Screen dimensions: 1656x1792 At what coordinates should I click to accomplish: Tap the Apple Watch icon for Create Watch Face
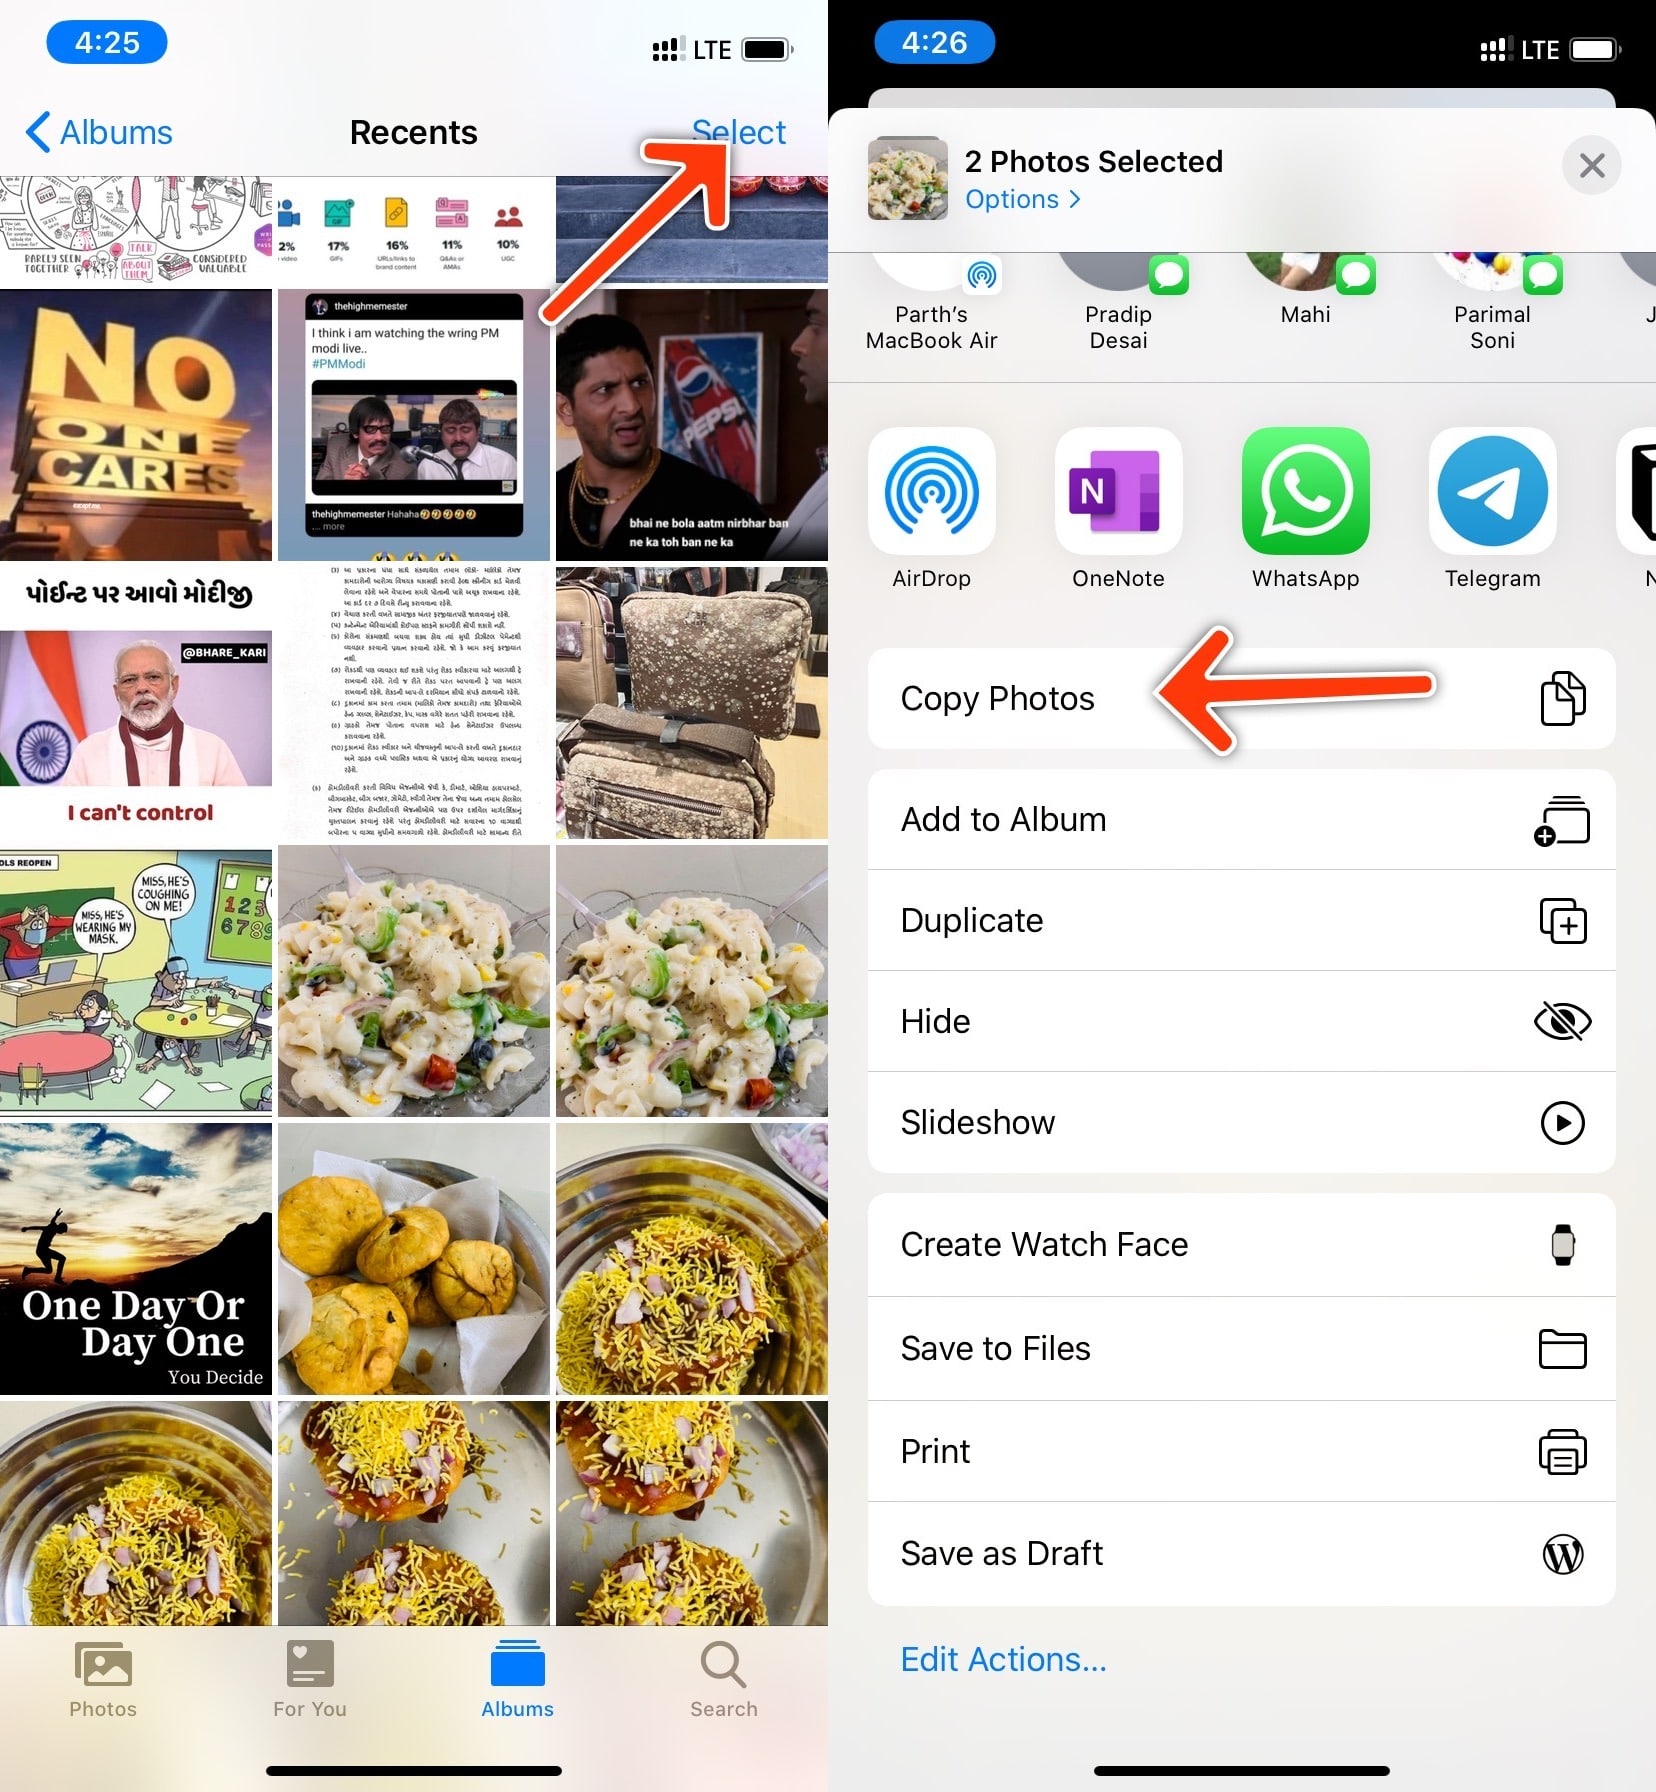1564,1245
